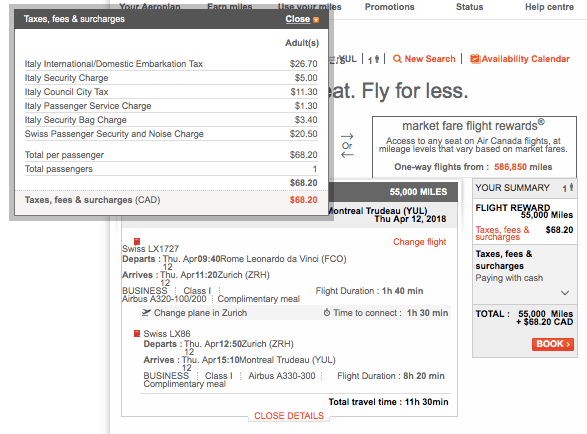Click the magnifier icon for New Search
The width and height of the screenshot is (587, 434).
click(397, 59)
